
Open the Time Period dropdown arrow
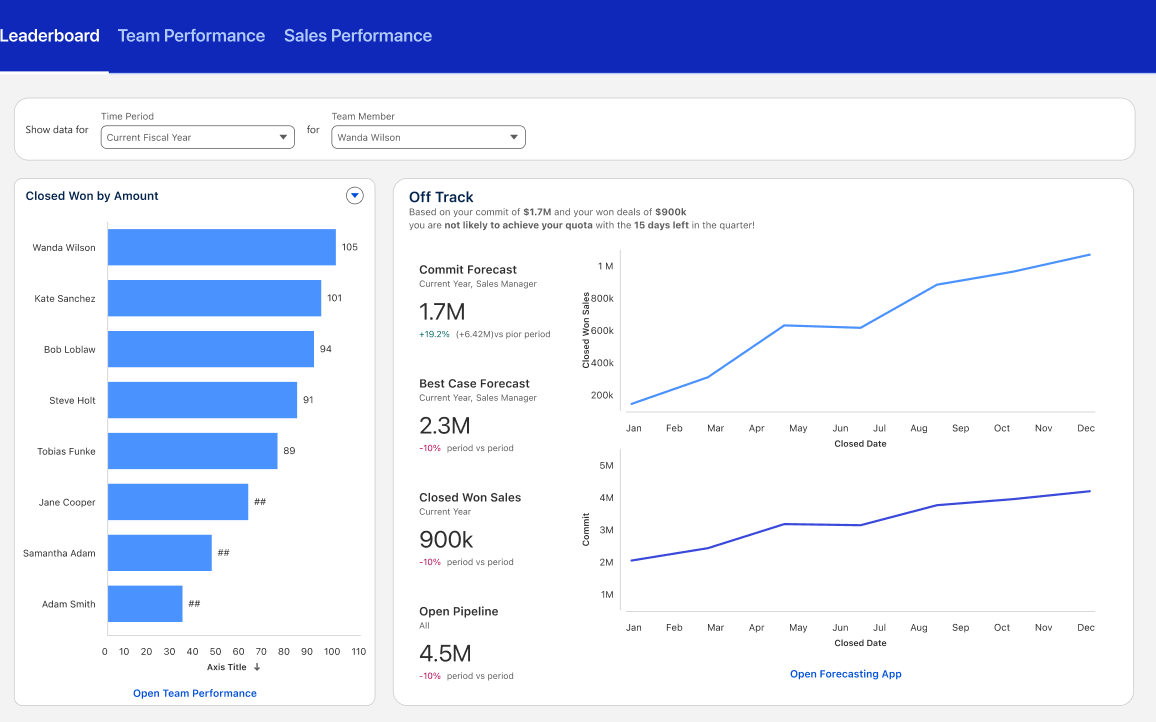click(283, 137)
